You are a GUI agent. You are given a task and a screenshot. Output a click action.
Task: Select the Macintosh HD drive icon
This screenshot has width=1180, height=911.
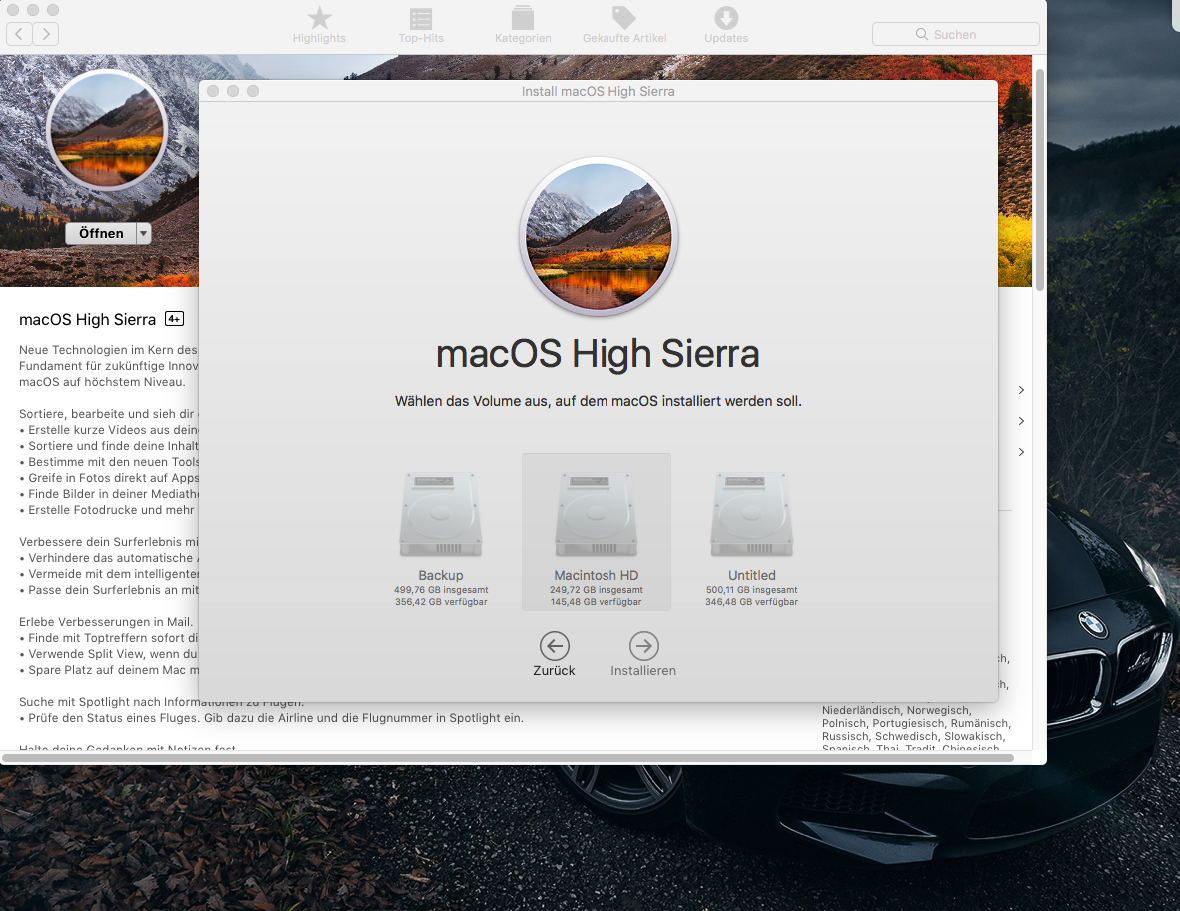[x=596, y=515]
